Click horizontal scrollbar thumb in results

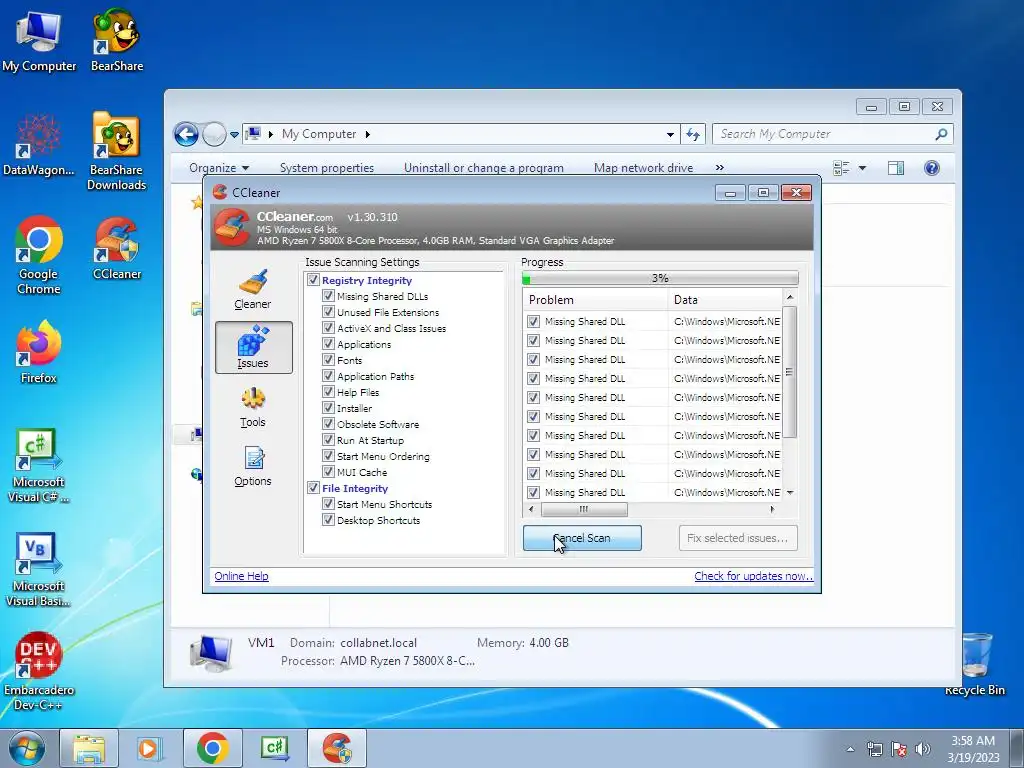(584, 509)
